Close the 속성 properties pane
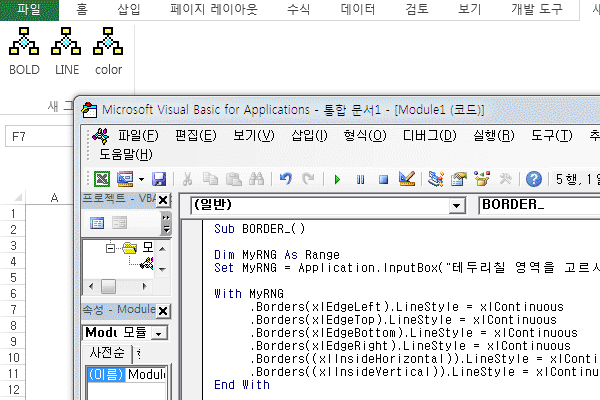Image resolution: width=600 pixels, height=400 pixels. coord(163,311)
